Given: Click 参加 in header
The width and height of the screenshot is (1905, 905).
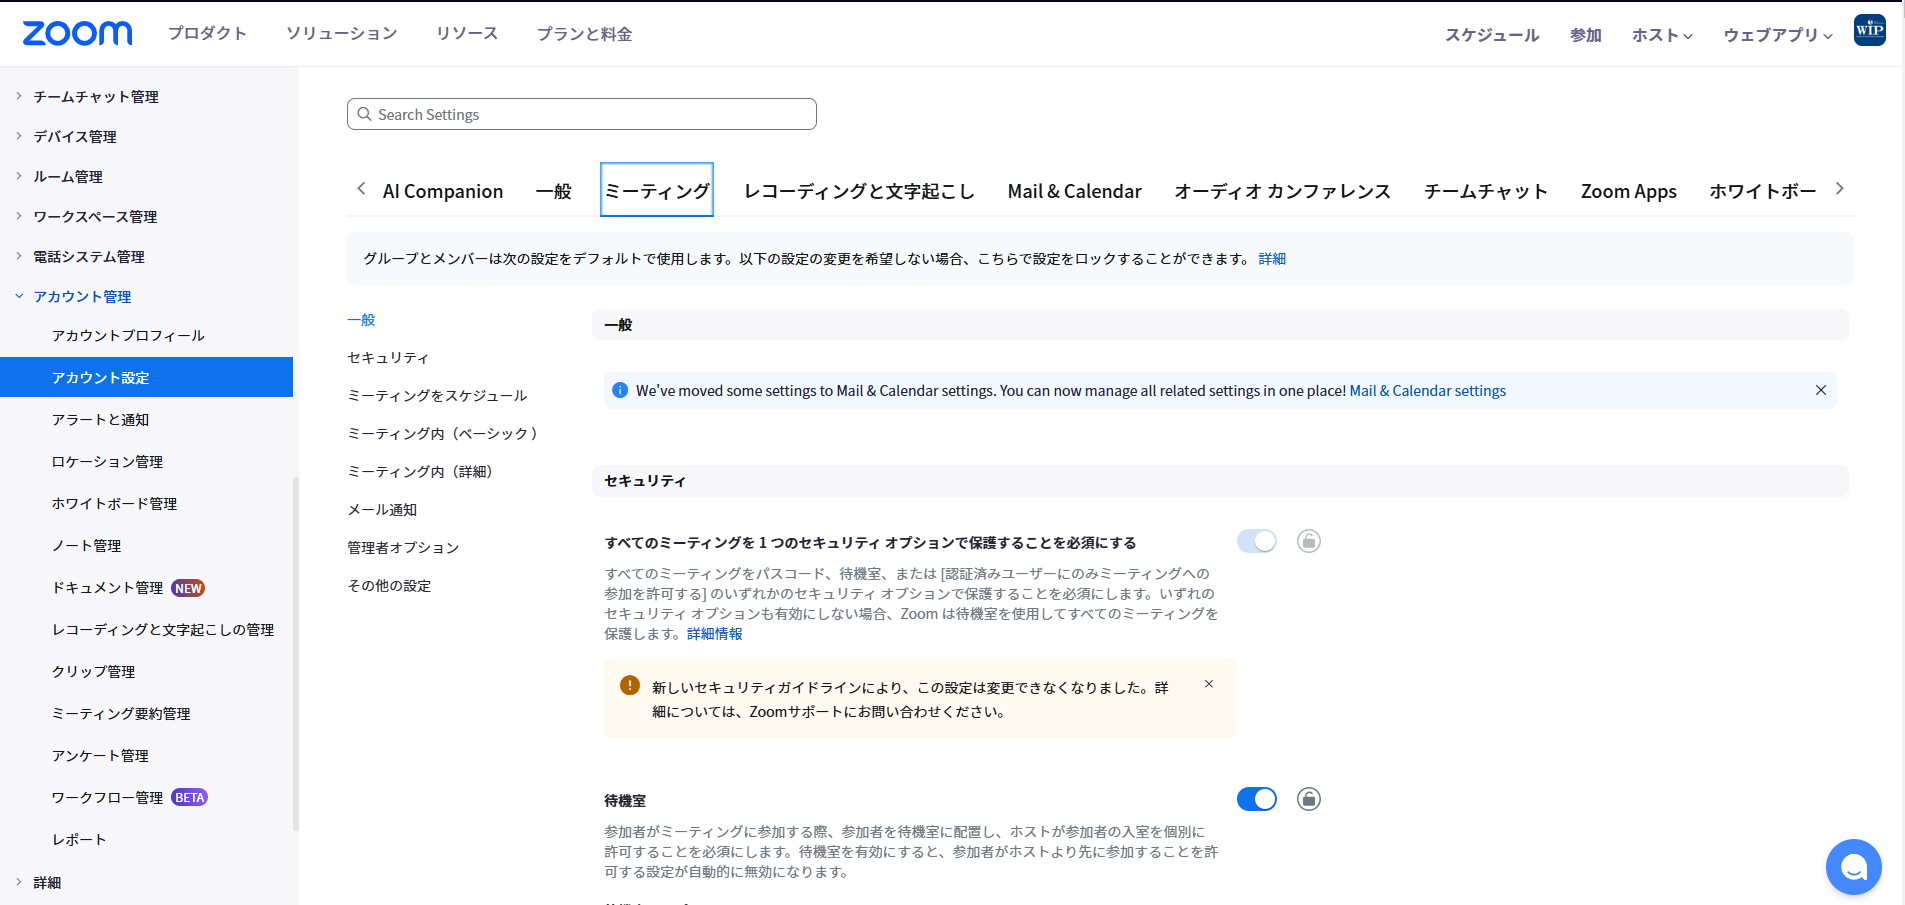Looking at the screenshot, I should pos(1585,35).
